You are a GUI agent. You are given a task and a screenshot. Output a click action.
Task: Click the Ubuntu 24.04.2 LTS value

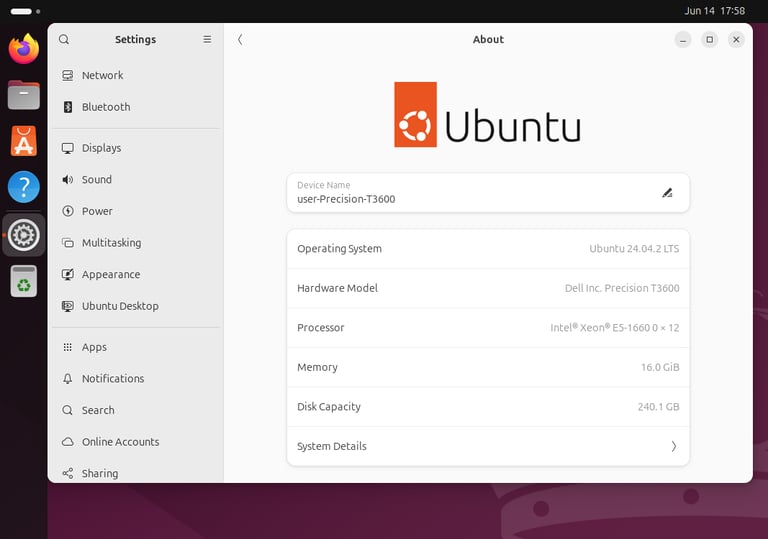coord(634,249)
